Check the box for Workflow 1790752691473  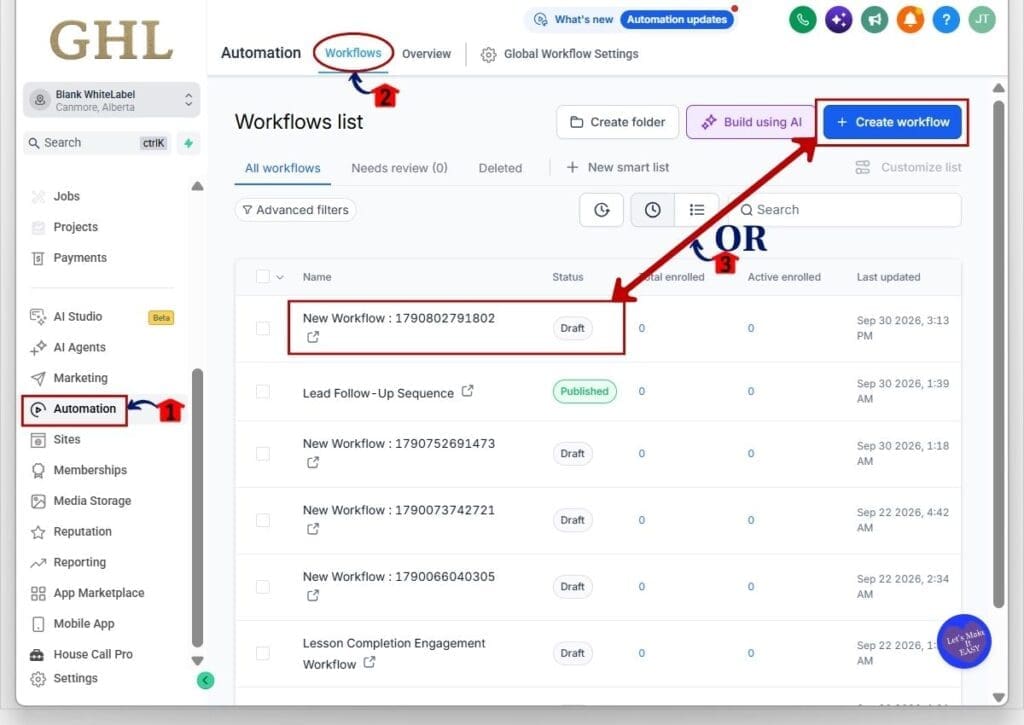coord(263,453)
